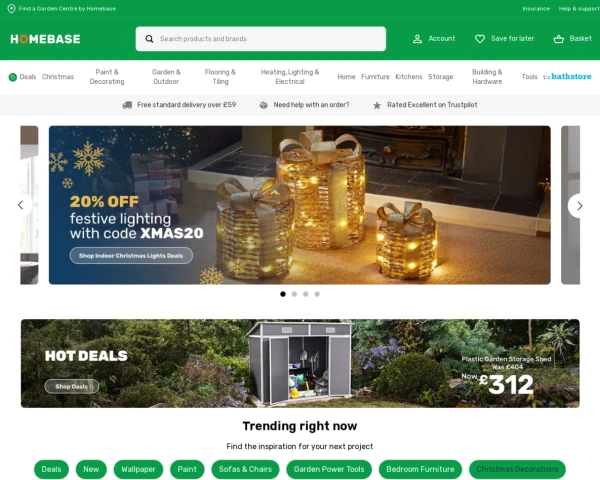
Task: Click the Trustpilot star icon
Action: tap(377, 105)
